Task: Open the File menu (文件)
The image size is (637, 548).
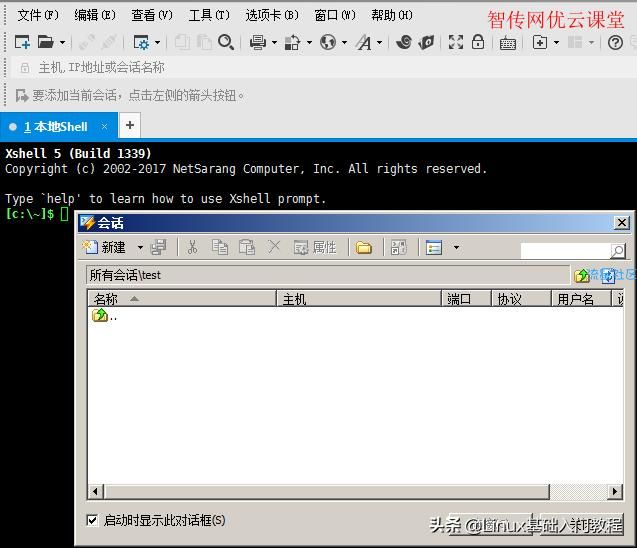Action: 38,15
